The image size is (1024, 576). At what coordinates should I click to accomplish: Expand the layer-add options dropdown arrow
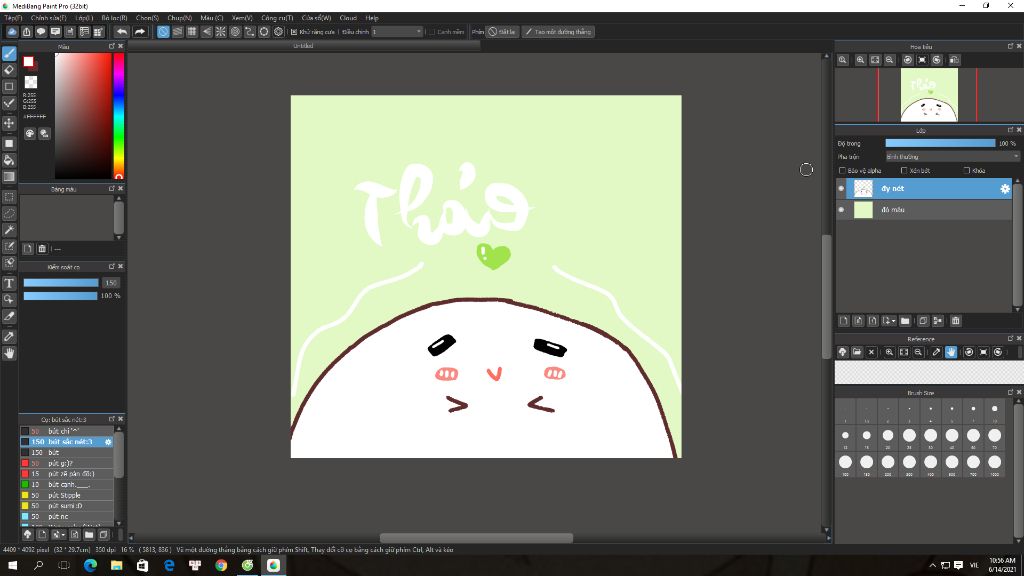click(893, 321)
